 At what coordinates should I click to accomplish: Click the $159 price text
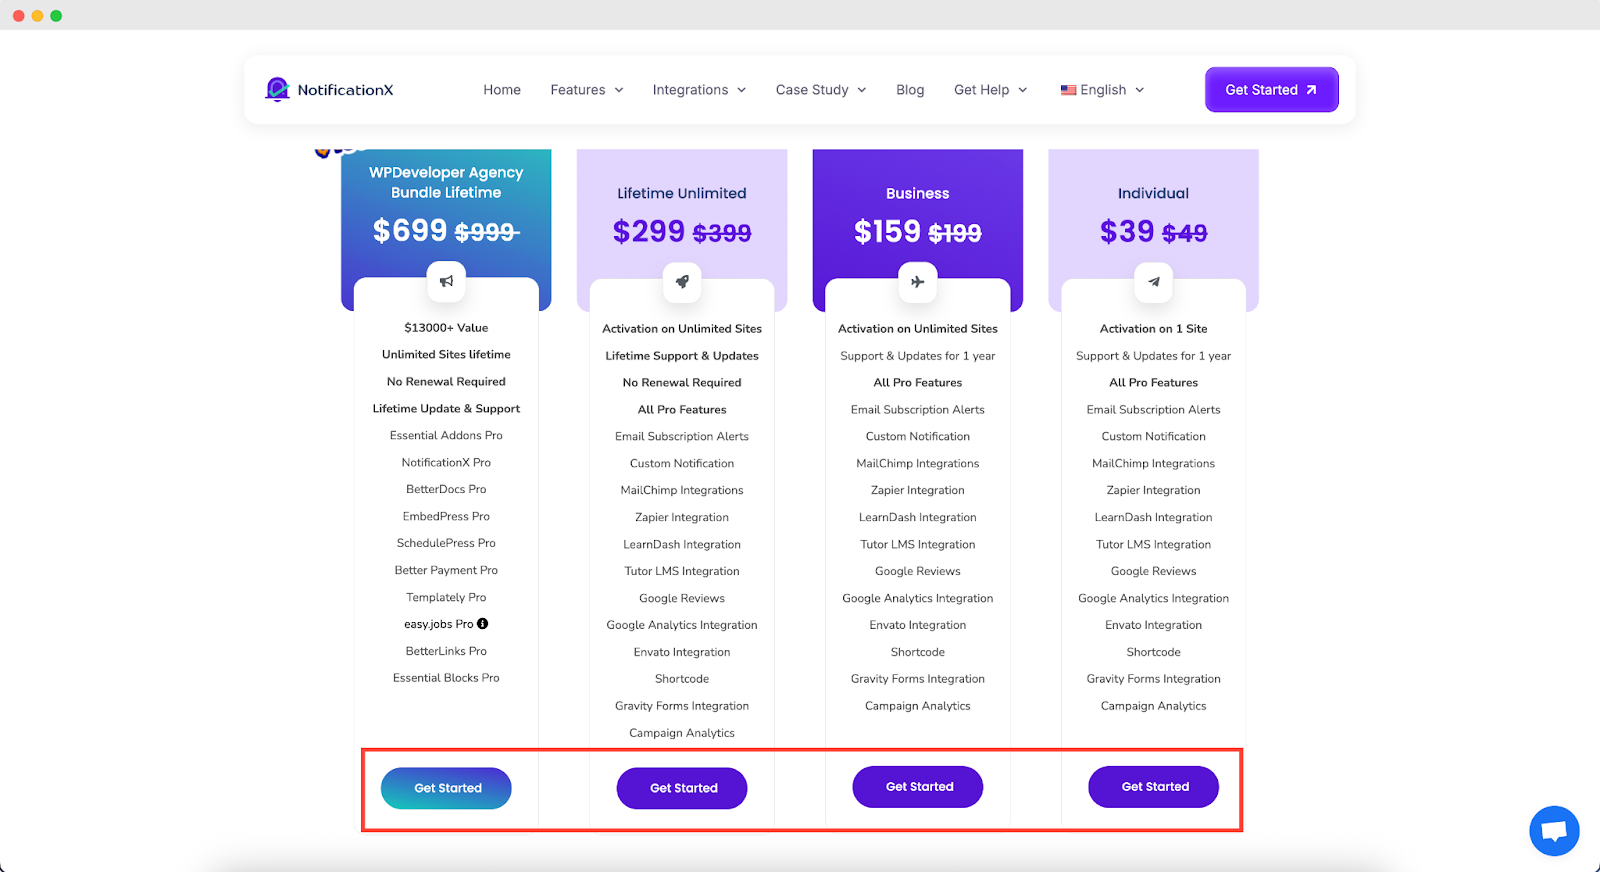coord(887,232)
